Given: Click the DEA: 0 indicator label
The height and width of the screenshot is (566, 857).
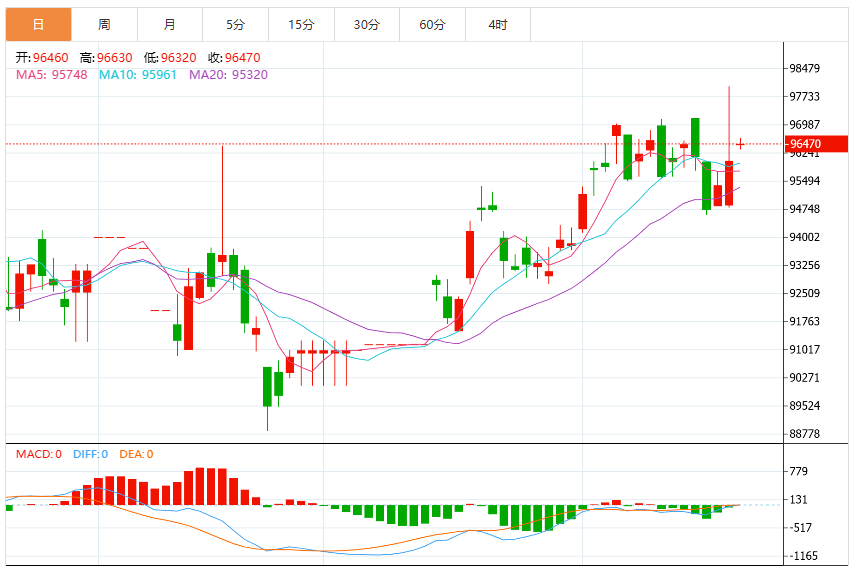Looking at the screenshot, I should click(136, 454).
